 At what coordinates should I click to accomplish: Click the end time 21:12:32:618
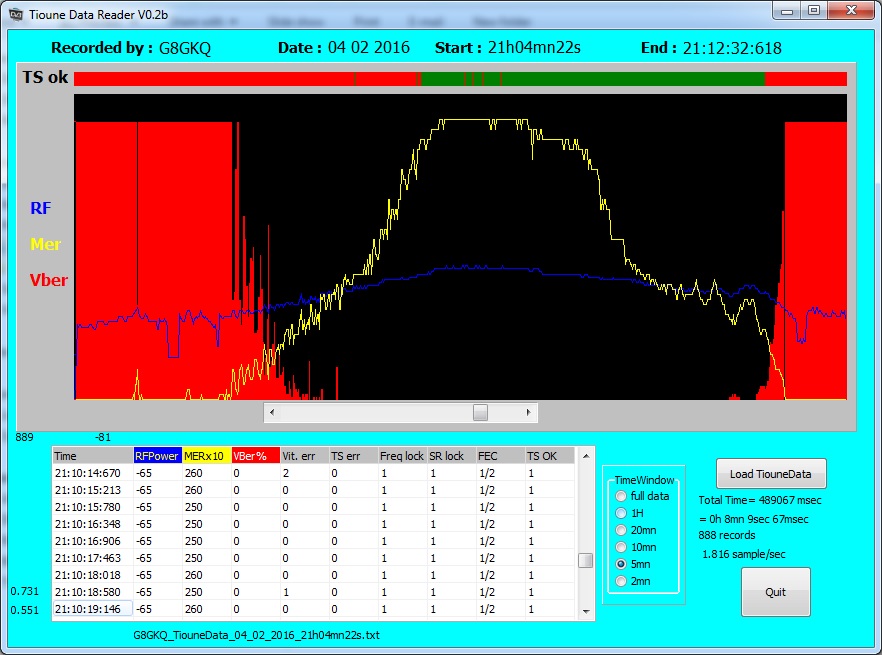(732, 48)
